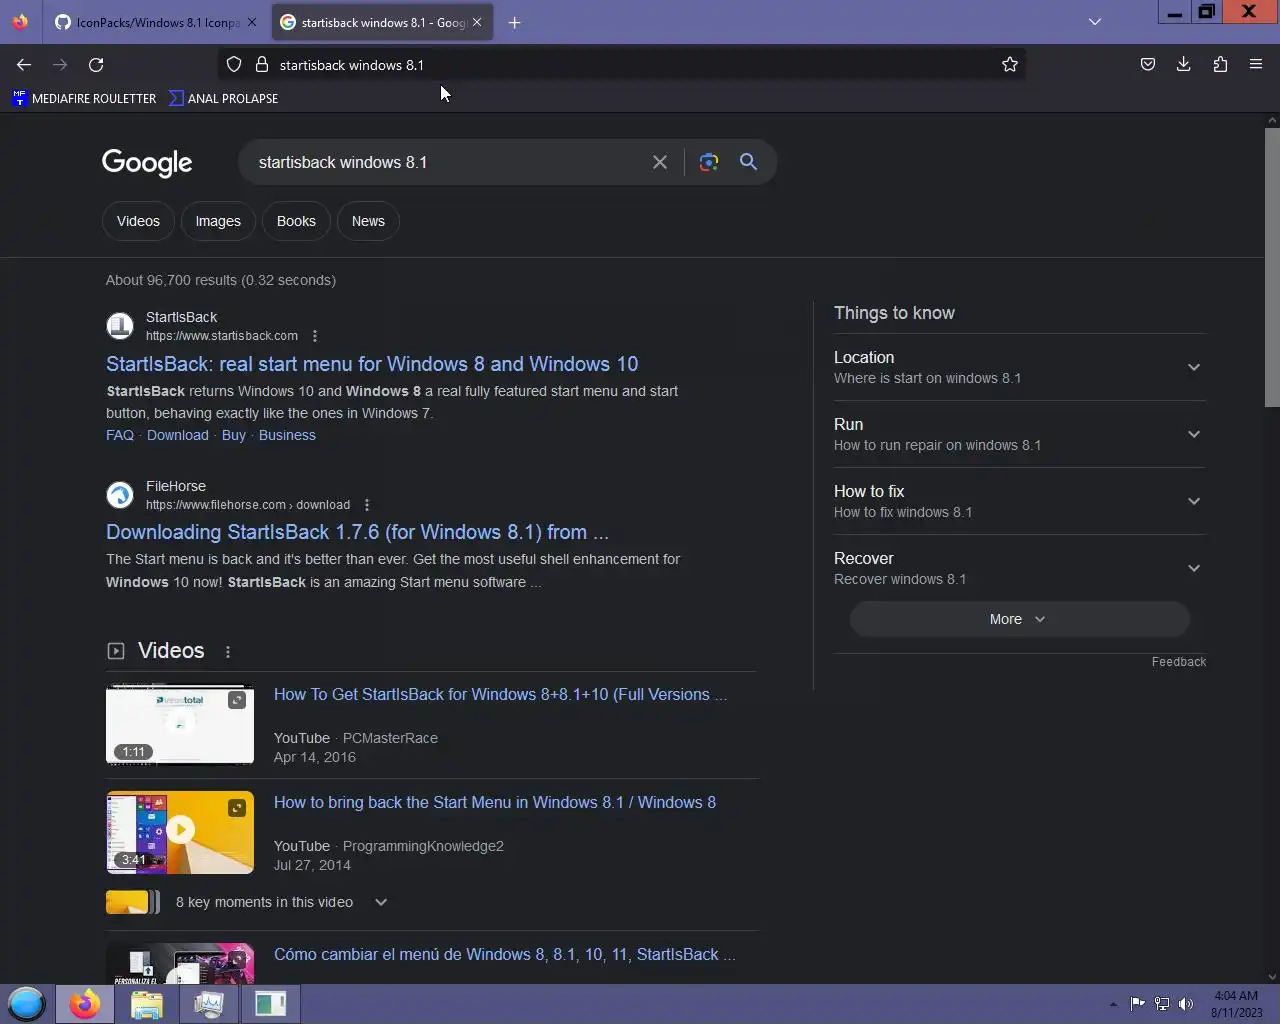1280x1024 pixels.
Task: Open the Download sitelink
Action: (x=178, y=435)
